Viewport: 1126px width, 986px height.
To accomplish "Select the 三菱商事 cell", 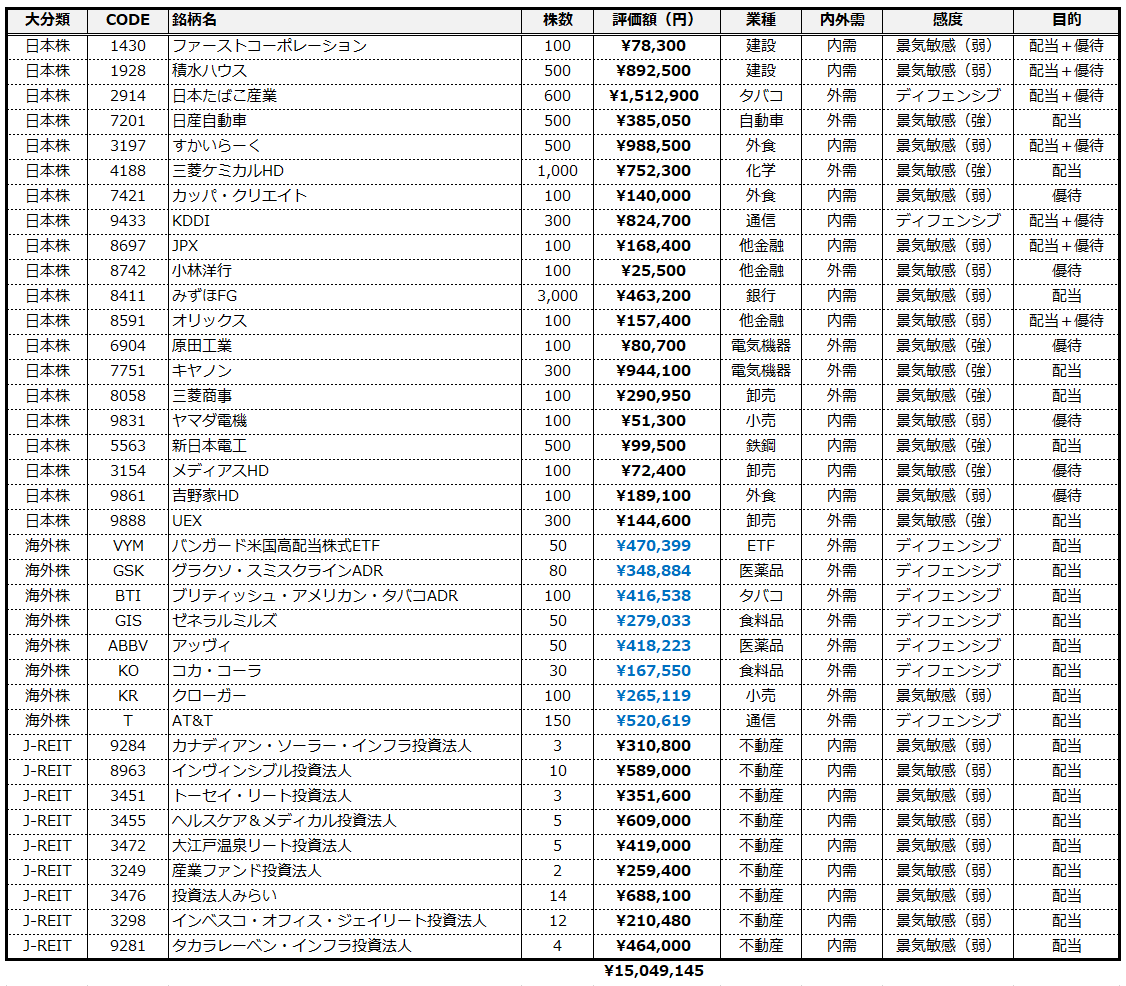I will (345, 396).
